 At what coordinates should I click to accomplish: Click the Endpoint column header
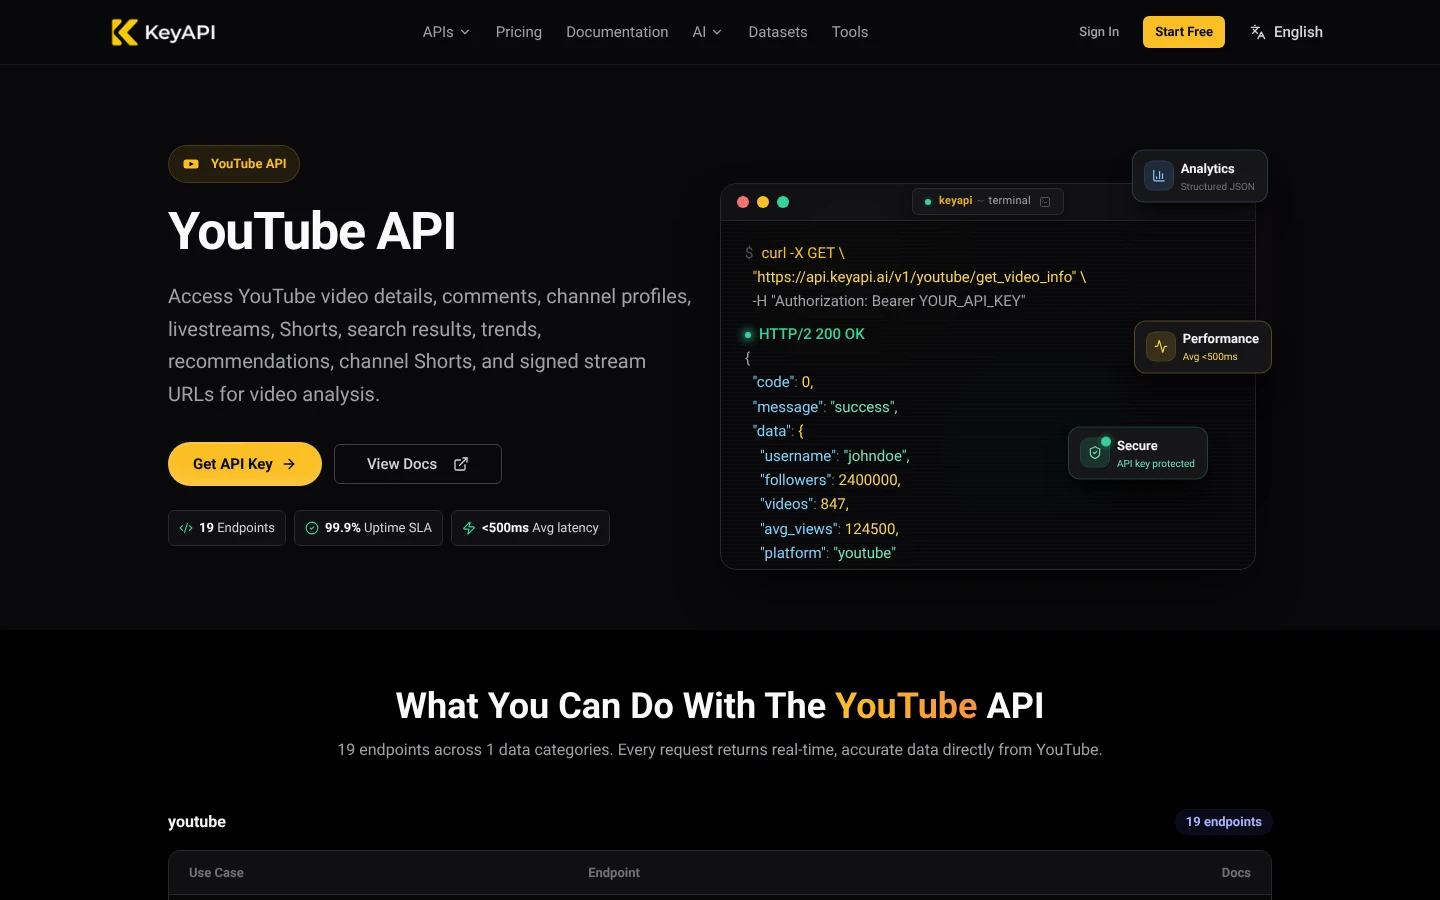click(614, 873)
